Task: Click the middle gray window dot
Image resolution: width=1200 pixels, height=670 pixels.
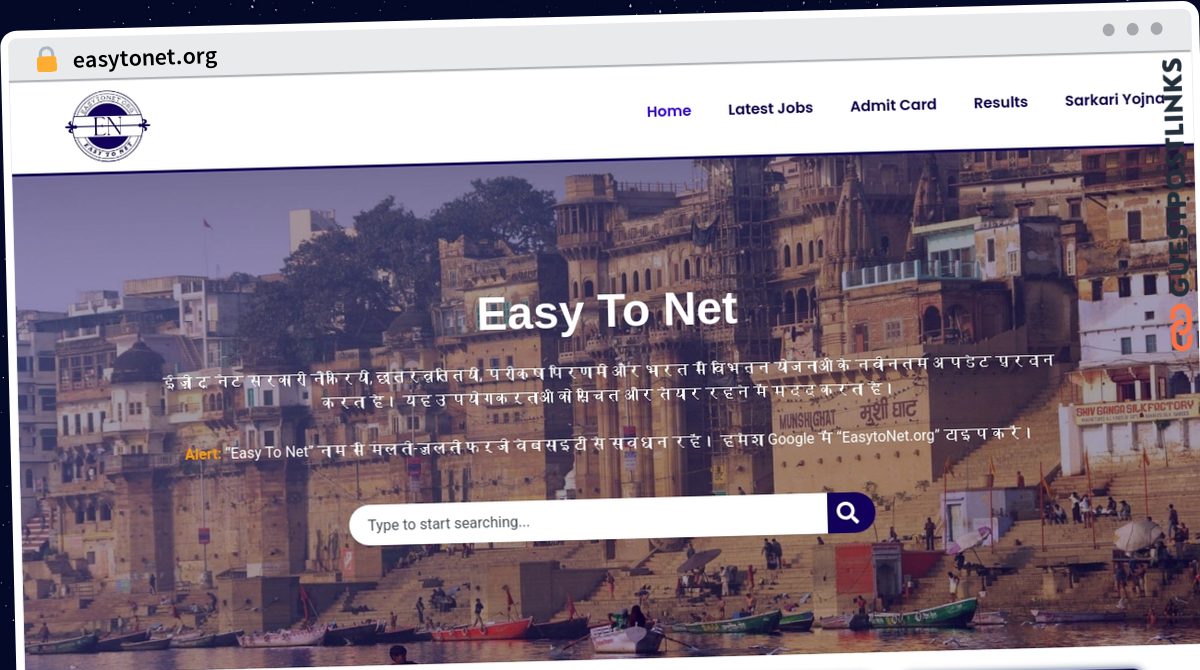Action: pos(1132,30)
